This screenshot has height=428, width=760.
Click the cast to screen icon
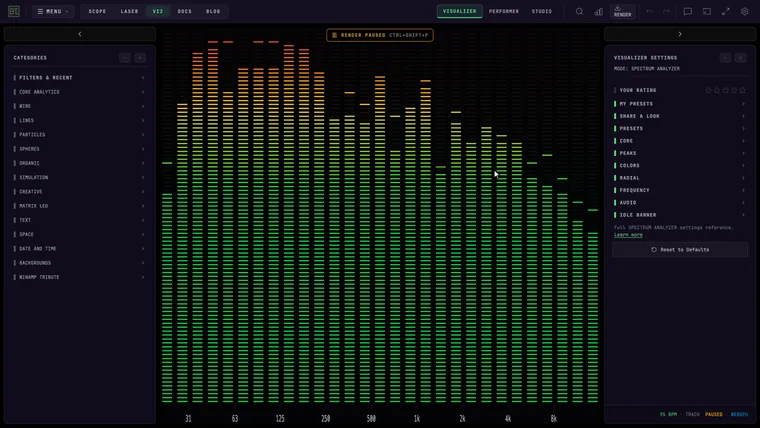point(707,11)
